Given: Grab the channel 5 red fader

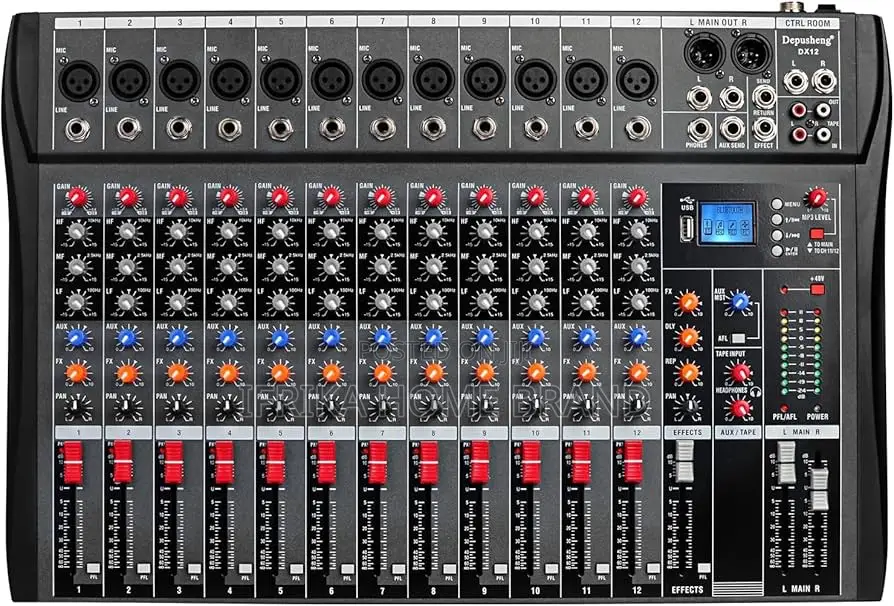Looking at the screenshot, I should point(275,462).
